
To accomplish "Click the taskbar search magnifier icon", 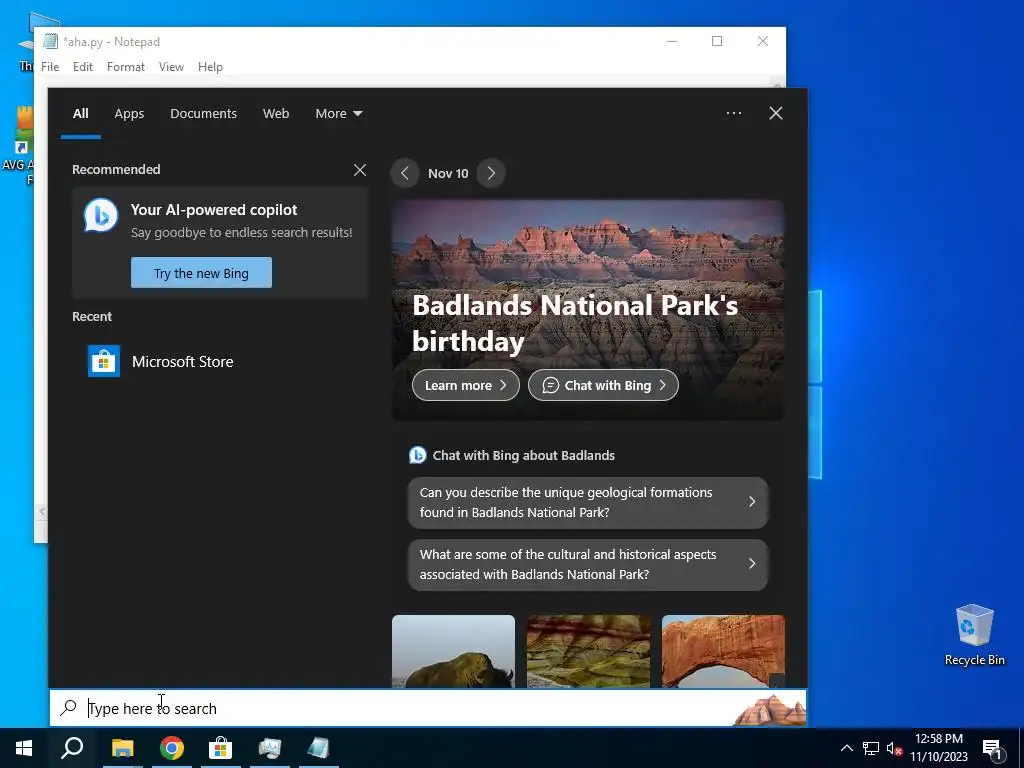I will (72, 748).
